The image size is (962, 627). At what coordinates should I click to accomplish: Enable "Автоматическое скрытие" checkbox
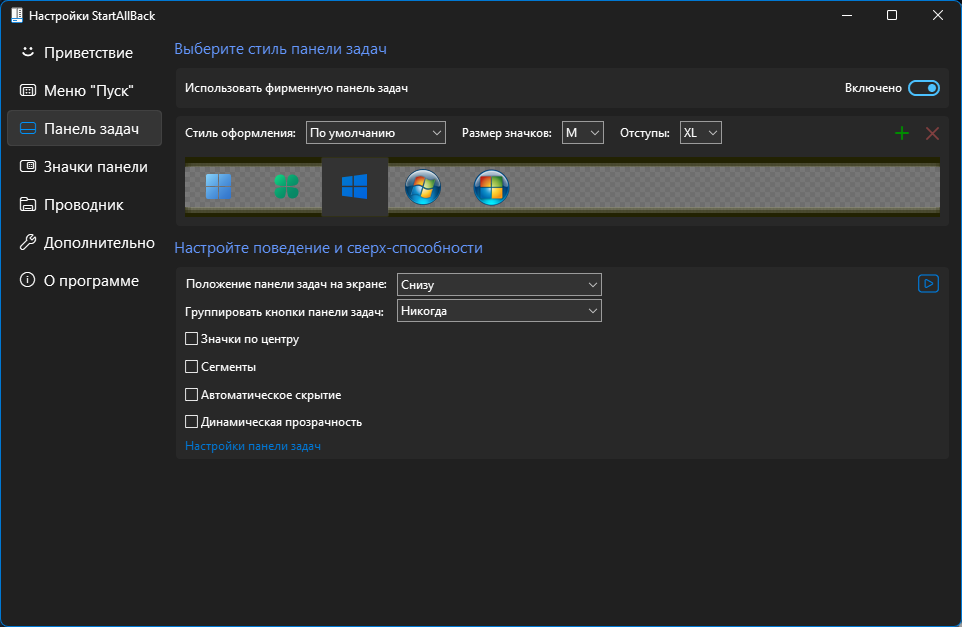pyautogui.click(x=191, y=394)
